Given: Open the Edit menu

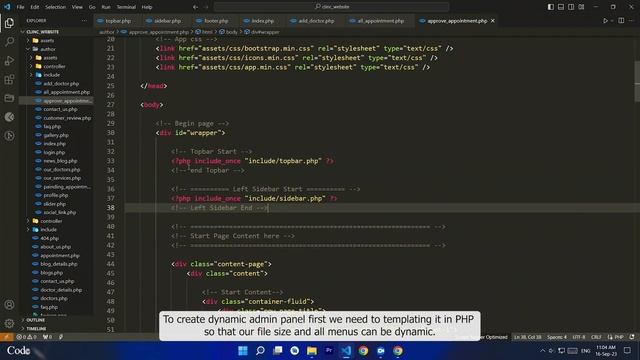Looking at the screenshot, I should (35, 7).
